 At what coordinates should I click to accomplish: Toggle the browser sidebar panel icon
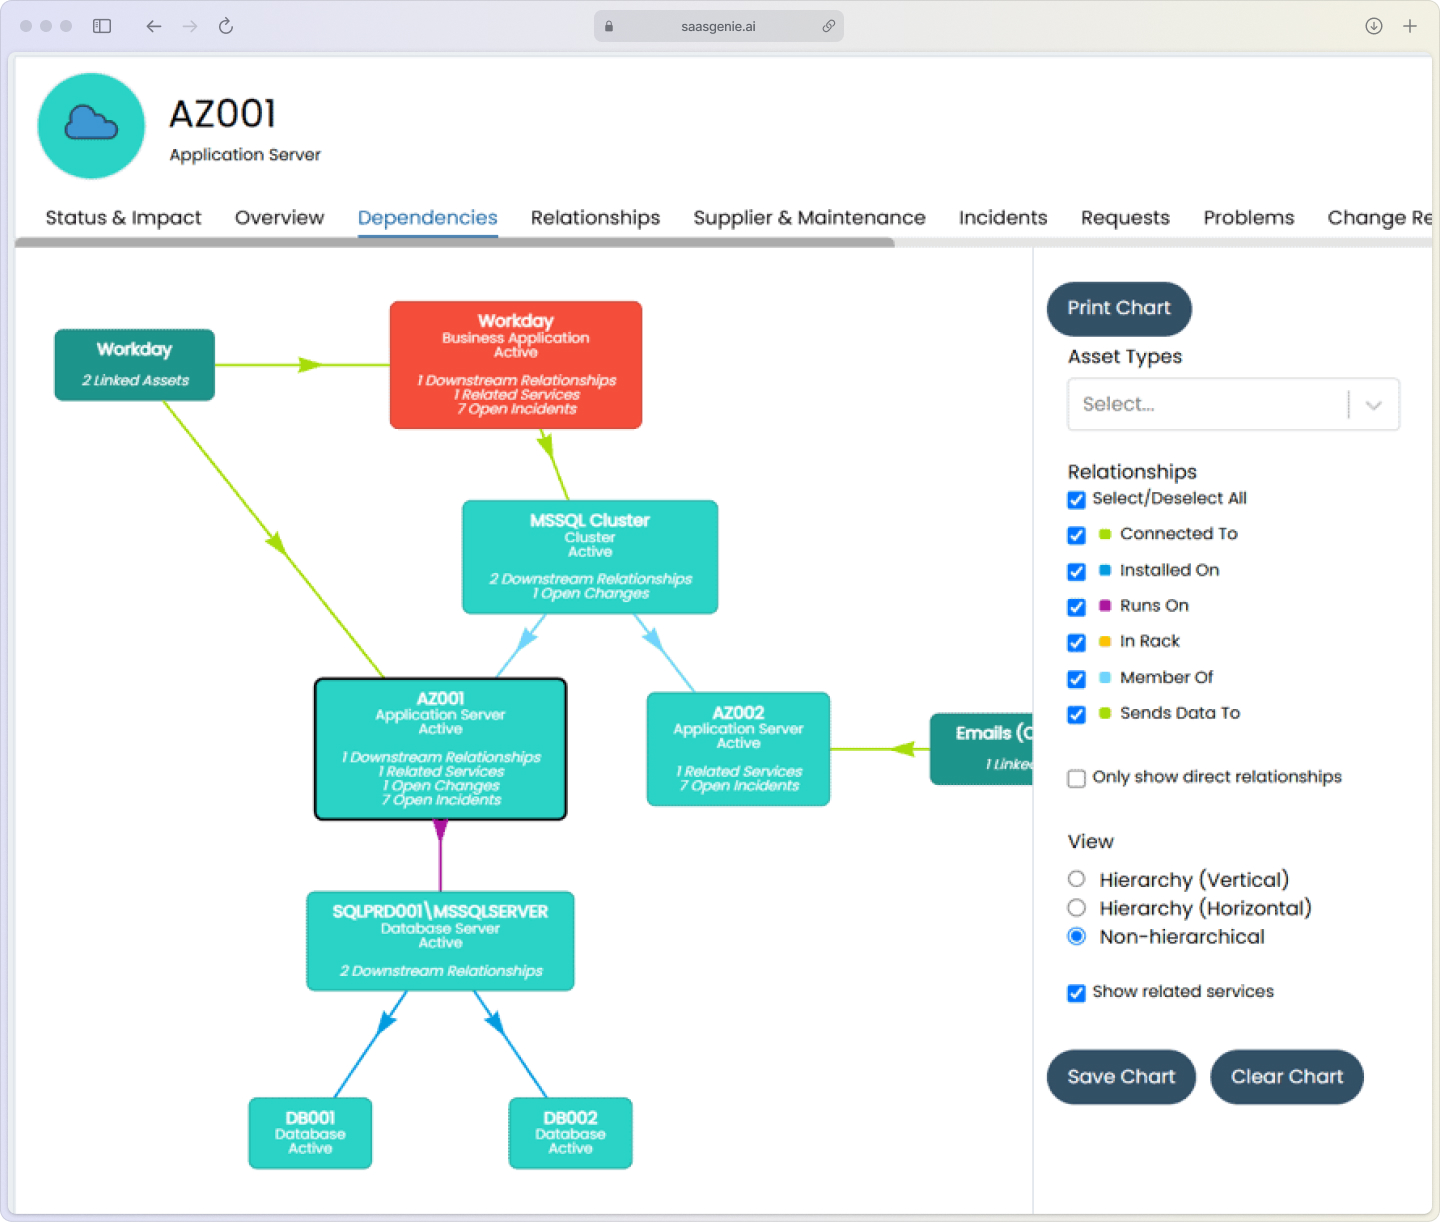tap(101, 26)
